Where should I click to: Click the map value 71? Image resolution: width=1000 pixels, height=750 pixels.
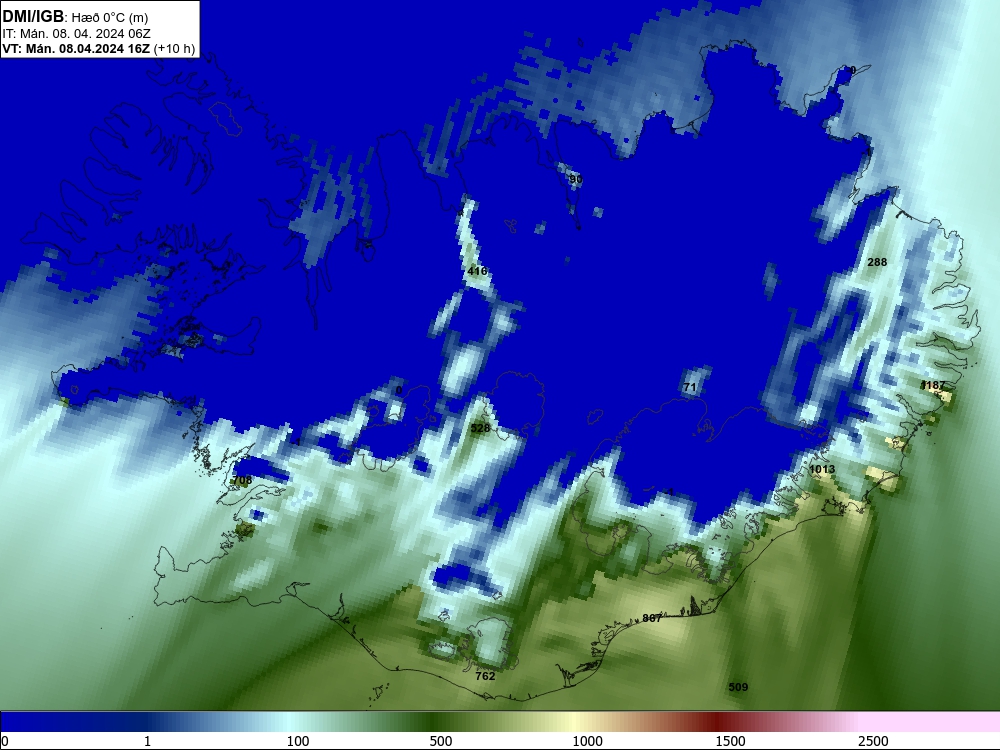point(689,387)
